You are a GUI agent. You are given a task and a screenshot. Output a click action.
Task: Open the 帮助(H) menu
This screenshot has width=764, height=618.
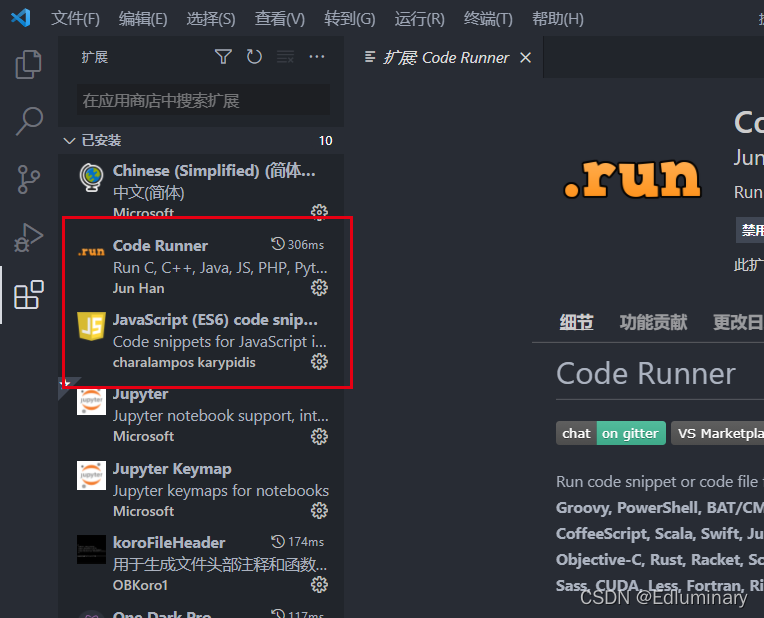coord(558,19)
